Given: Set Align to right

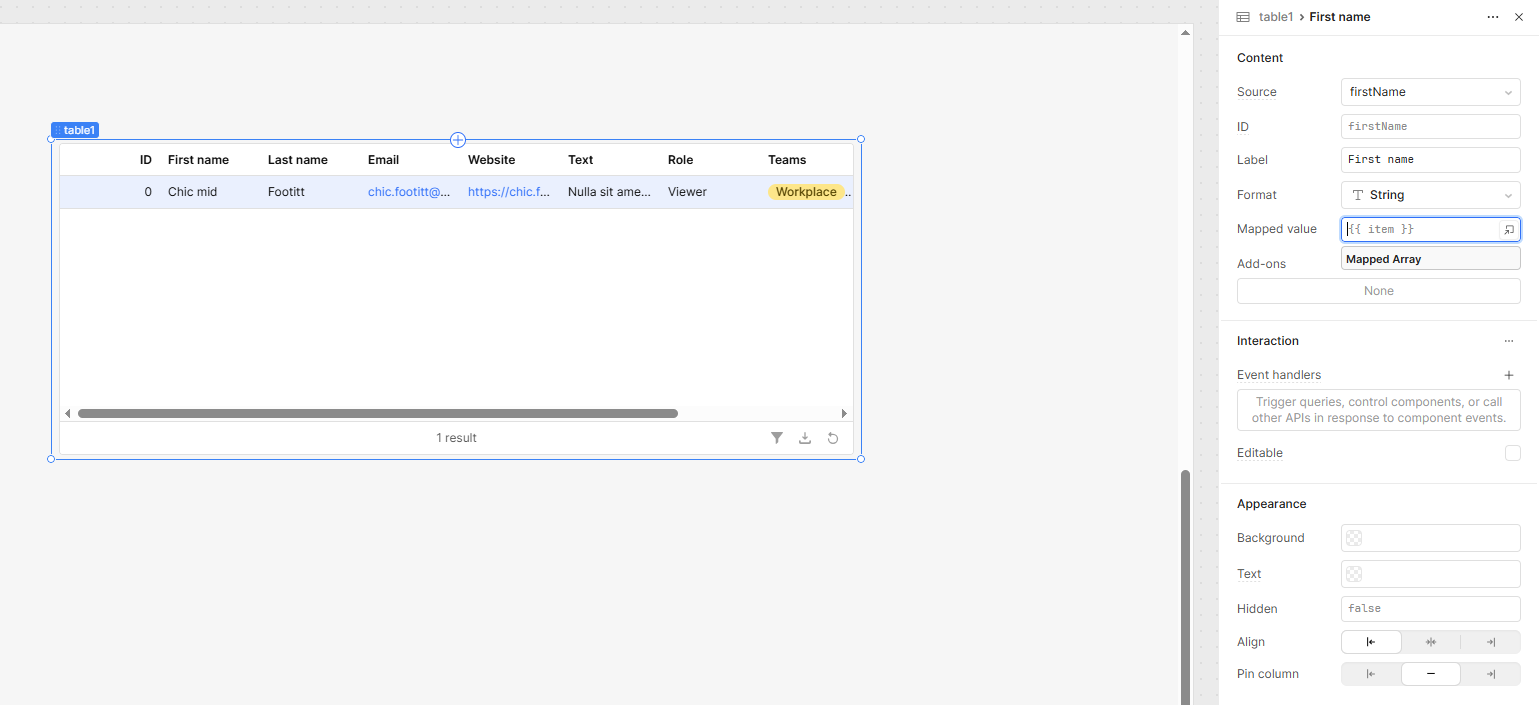Looking at the screenshot, I should pos(1491,642).
